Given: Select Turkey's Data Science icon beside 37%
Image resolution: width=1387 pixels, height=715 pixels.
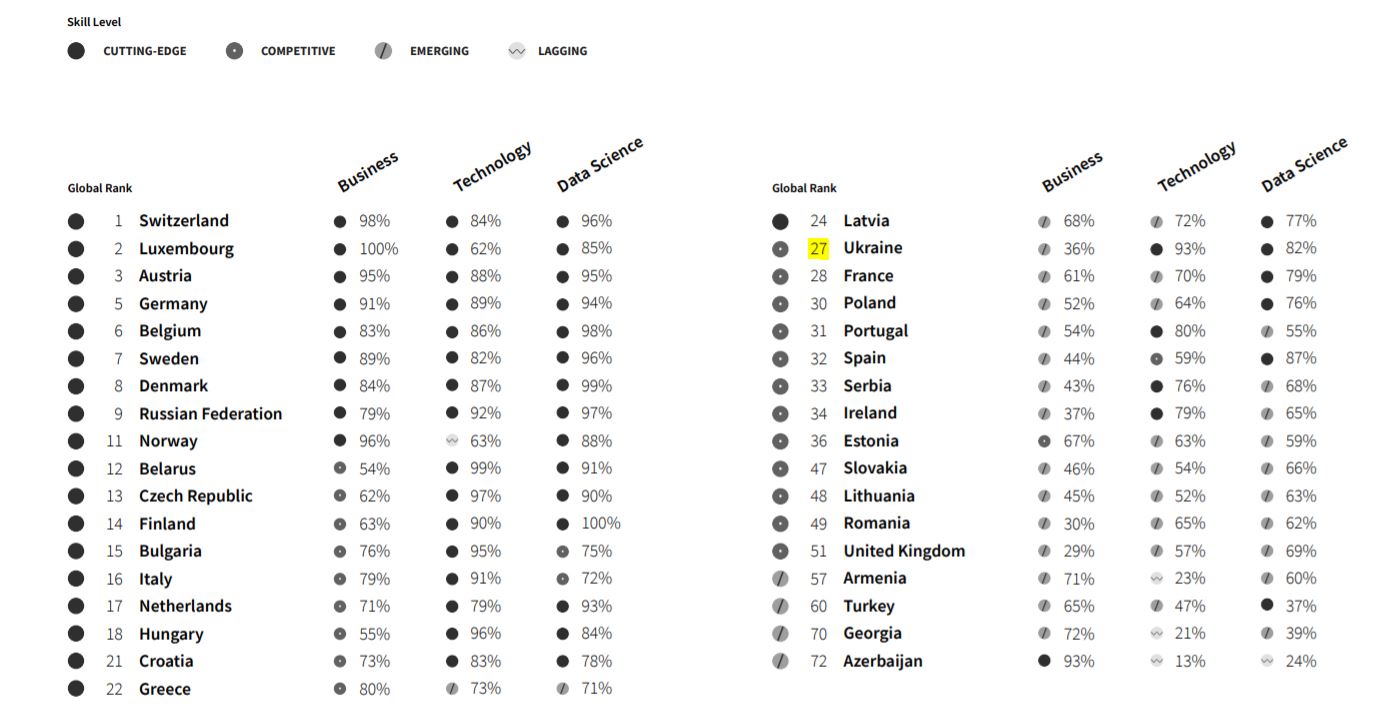Looking at the screenshot, I should [x=1267, y=605].
